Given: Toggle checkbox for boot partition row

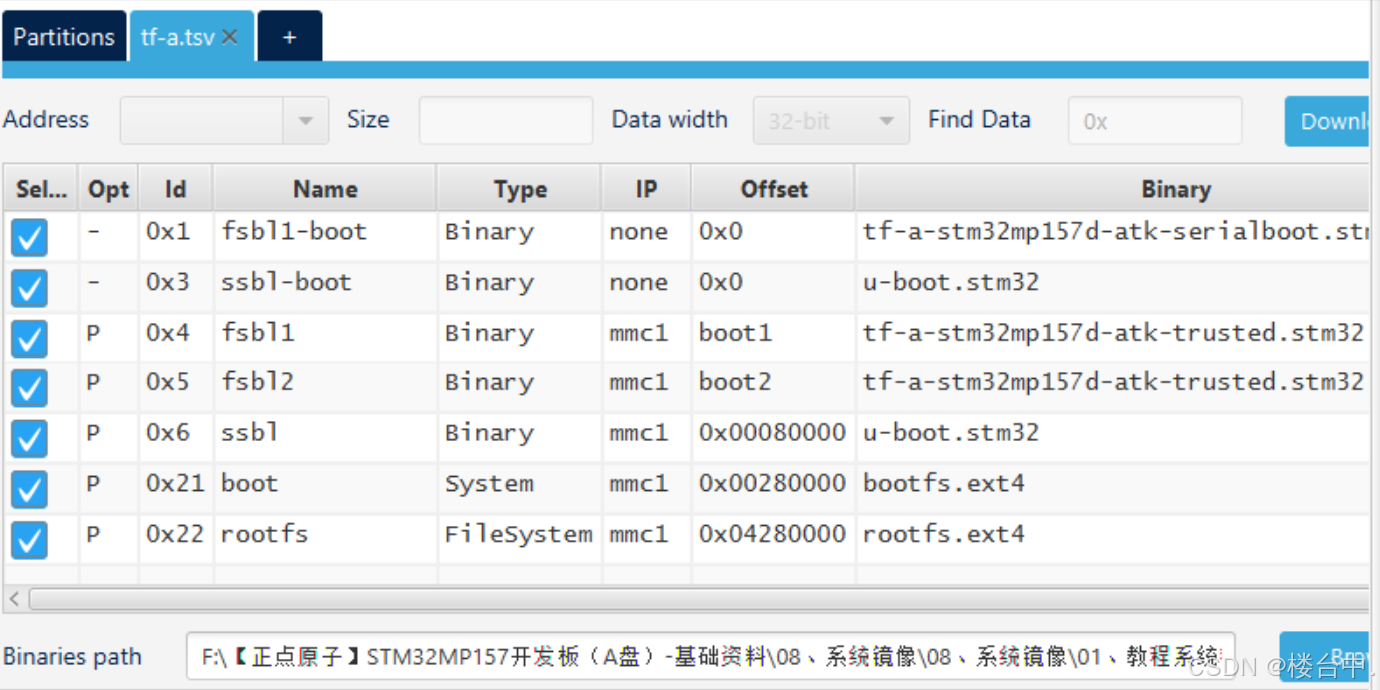Looking at the screenshot, I should click(x=30, y=489).
